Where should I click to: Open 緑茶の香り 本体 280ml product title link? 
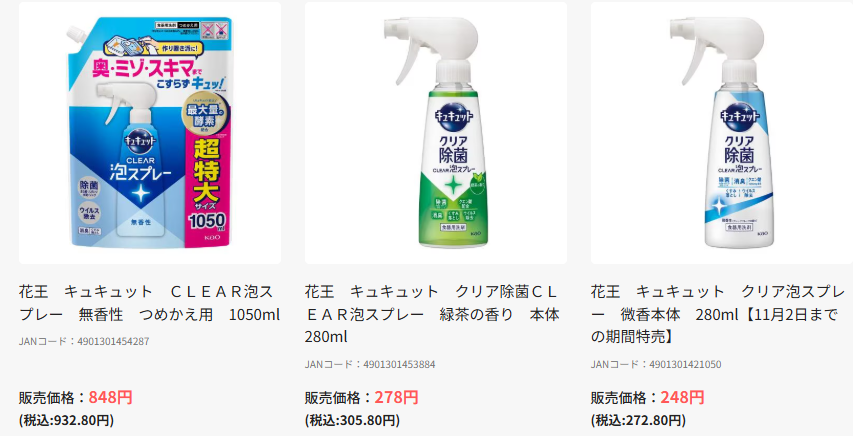(x=432, y=314)
